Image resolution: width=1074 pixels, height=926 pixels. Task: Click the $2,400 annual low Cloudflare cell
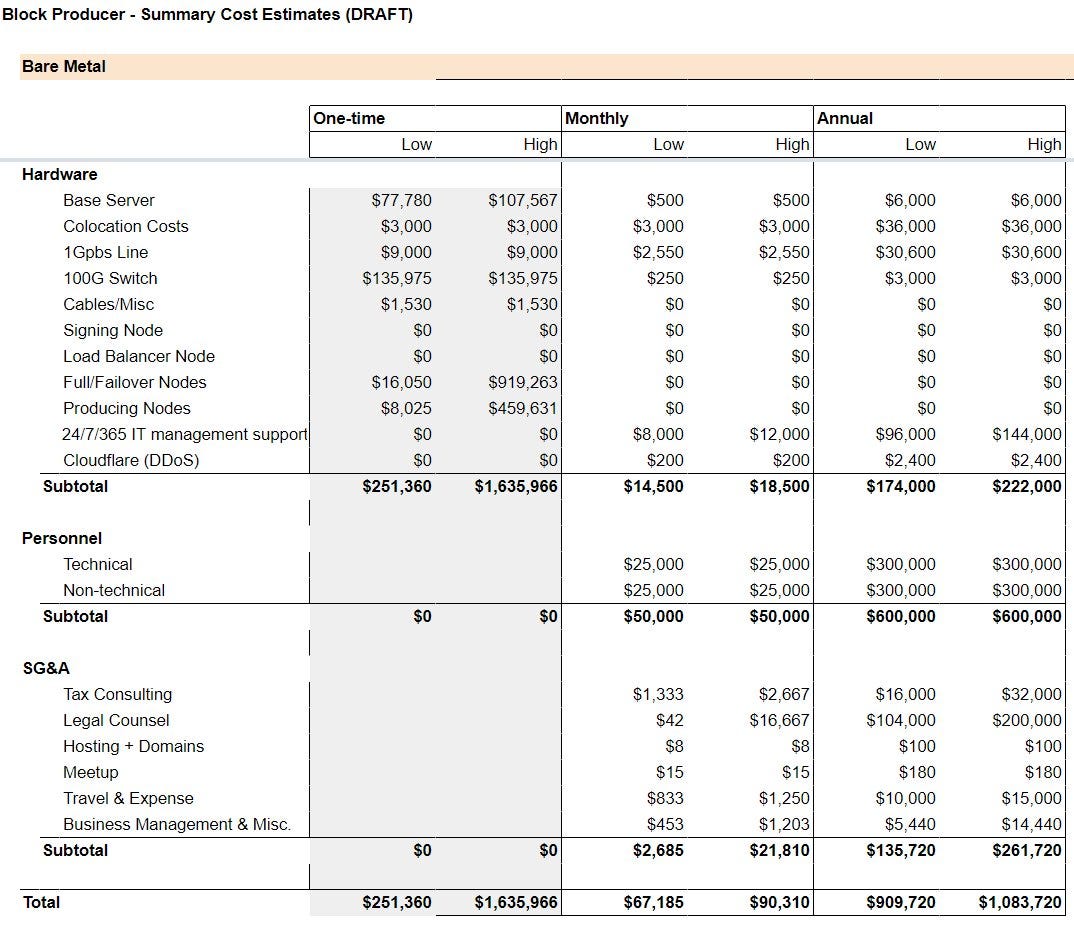coord(910,460)
